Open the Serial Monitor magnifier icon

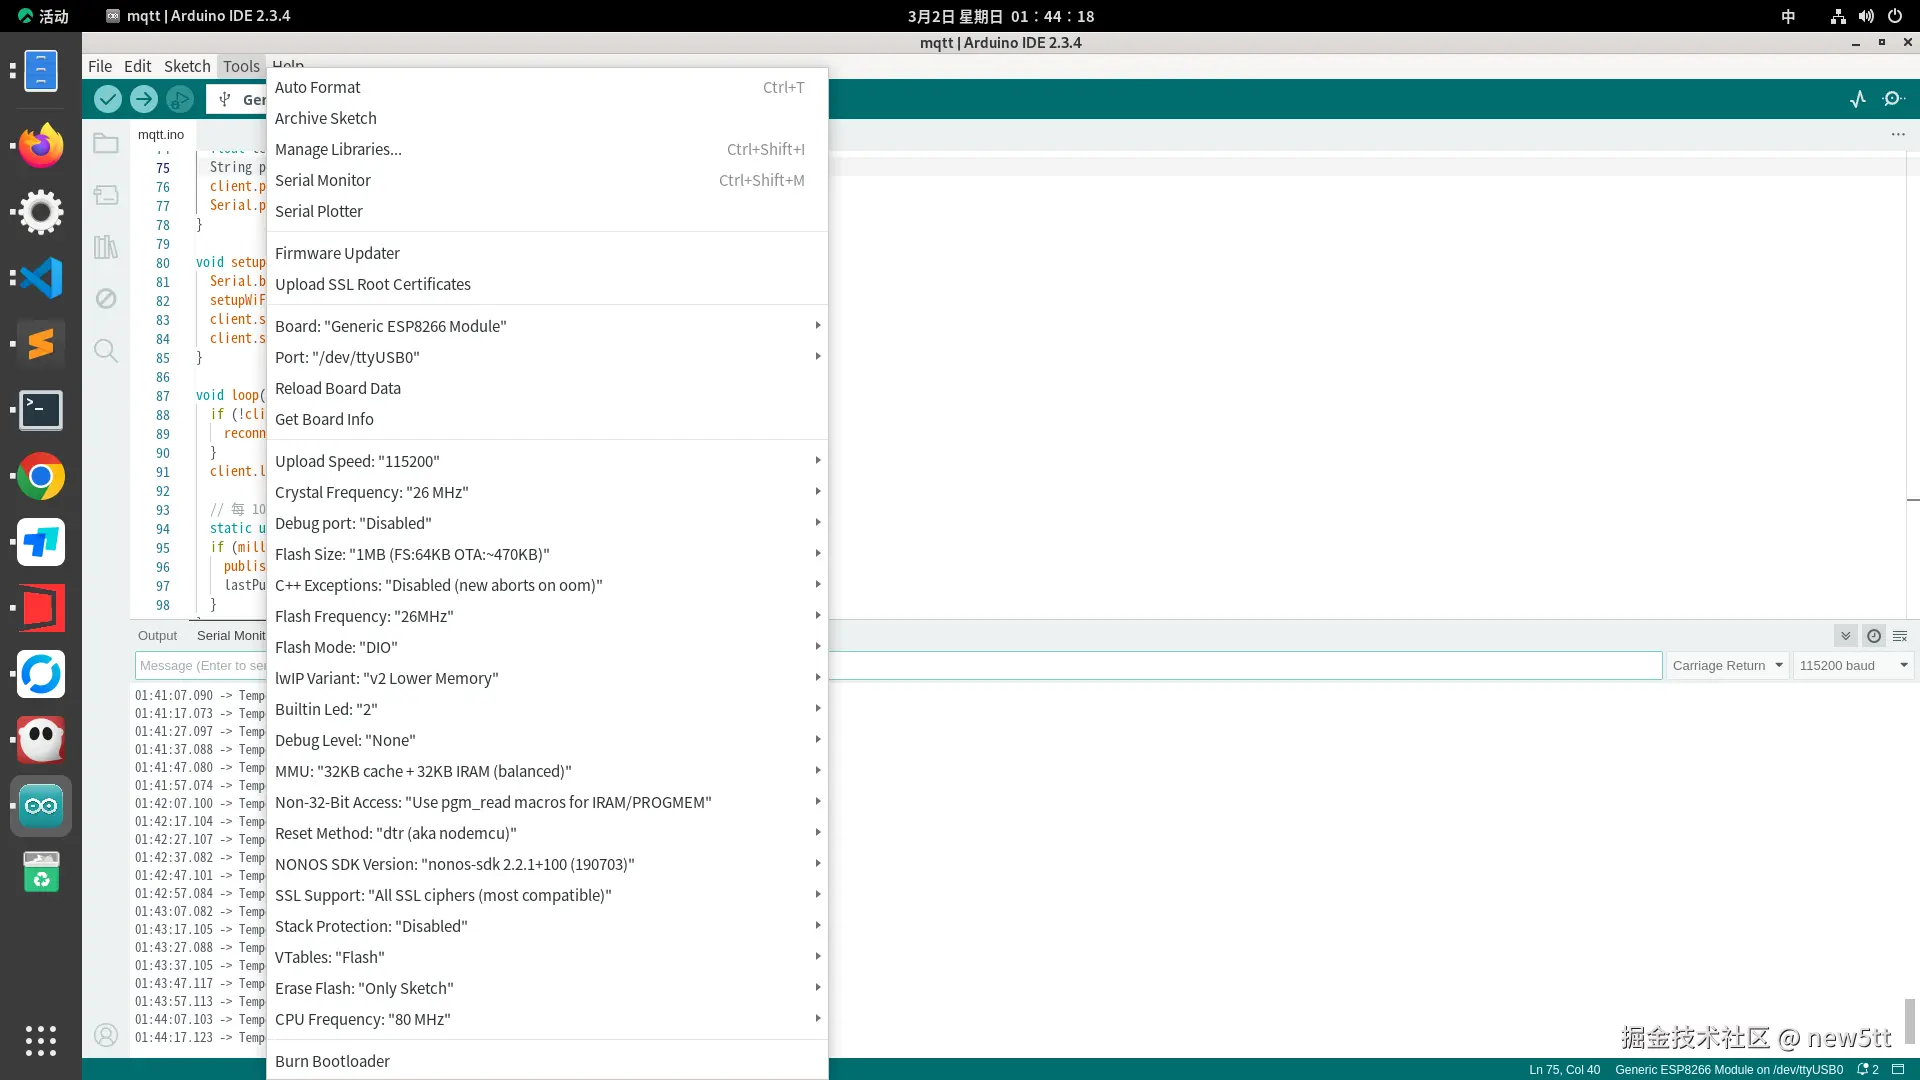click(x=1893, y=99)
